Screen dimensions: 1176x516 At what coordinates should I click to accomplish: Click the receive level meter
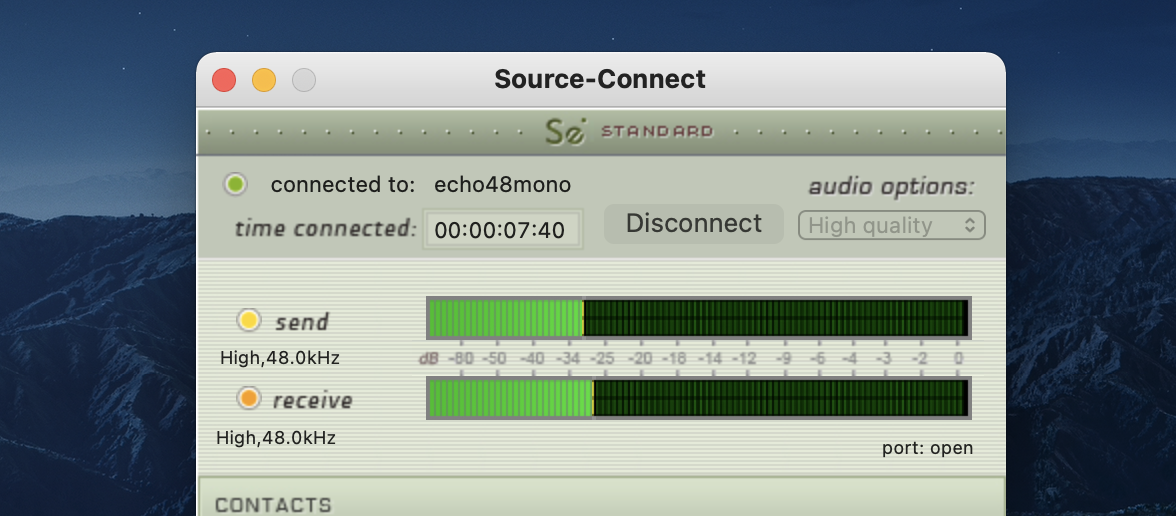point(697,398)
